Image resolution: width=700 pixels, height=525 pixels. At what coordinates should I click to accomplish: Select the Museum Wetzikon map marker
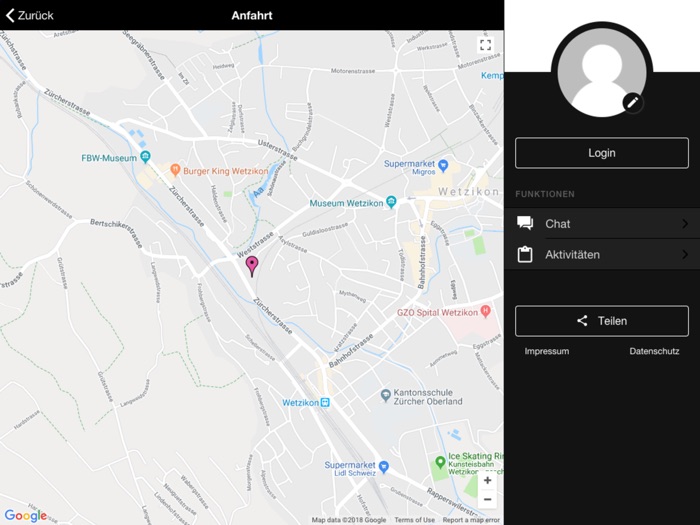pyautogui.click(x=391, y=202)
